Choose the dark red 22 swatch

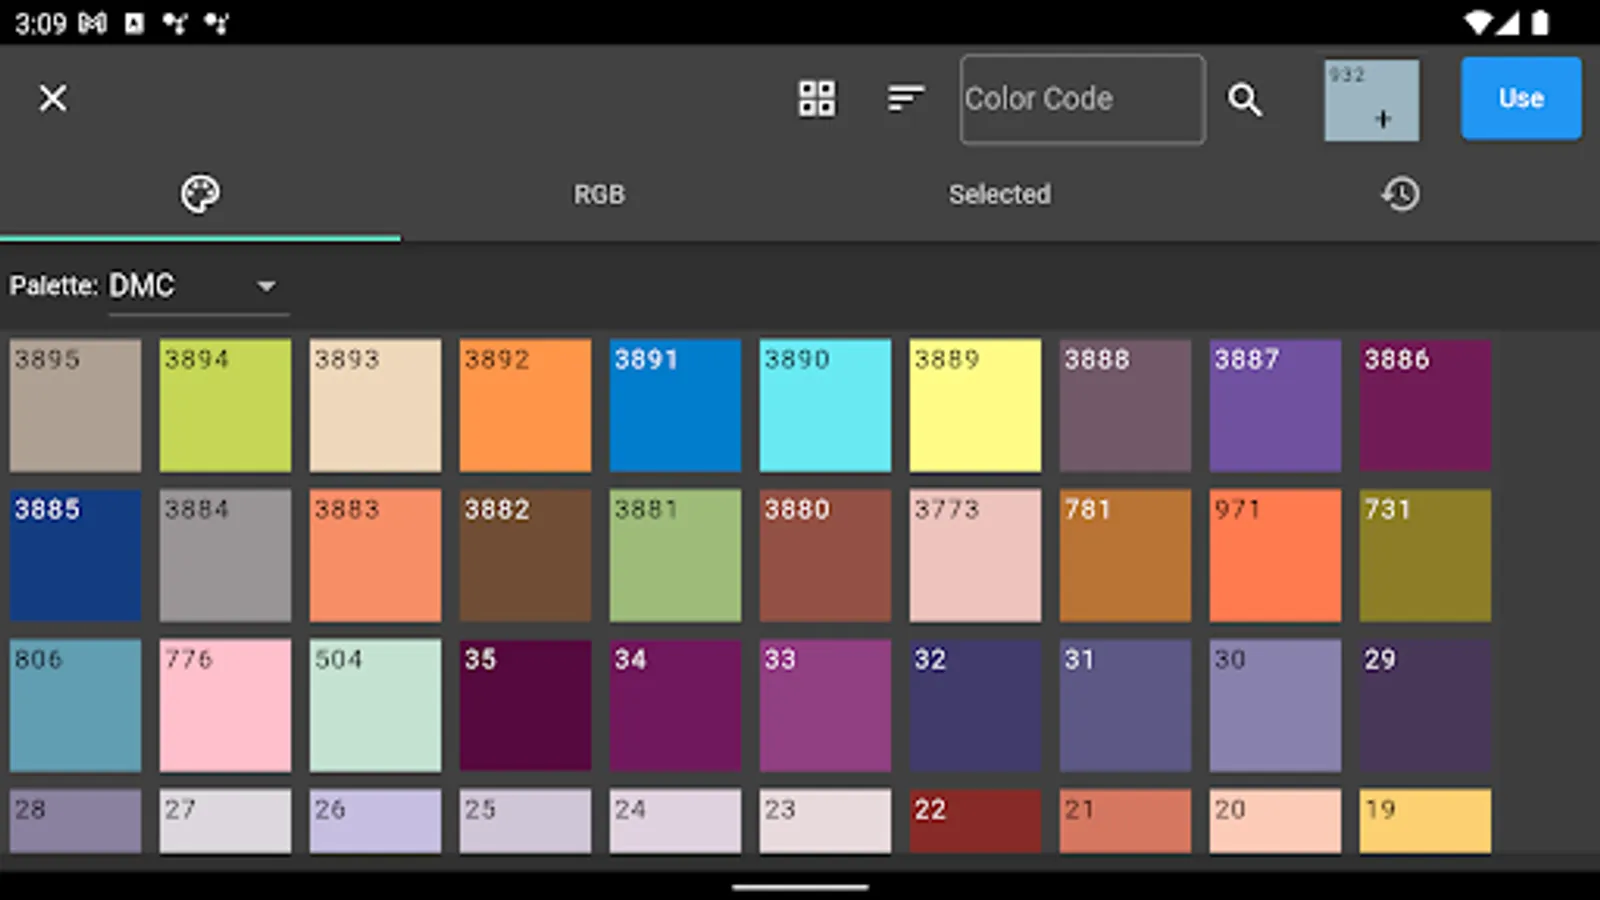pos(975,820)
